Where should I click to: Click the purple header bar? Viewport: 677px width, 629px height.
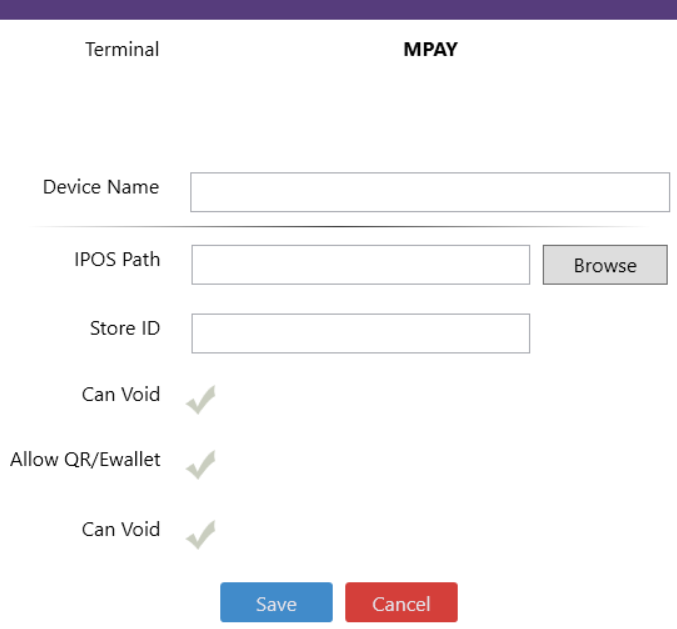(x=338, y=9)
